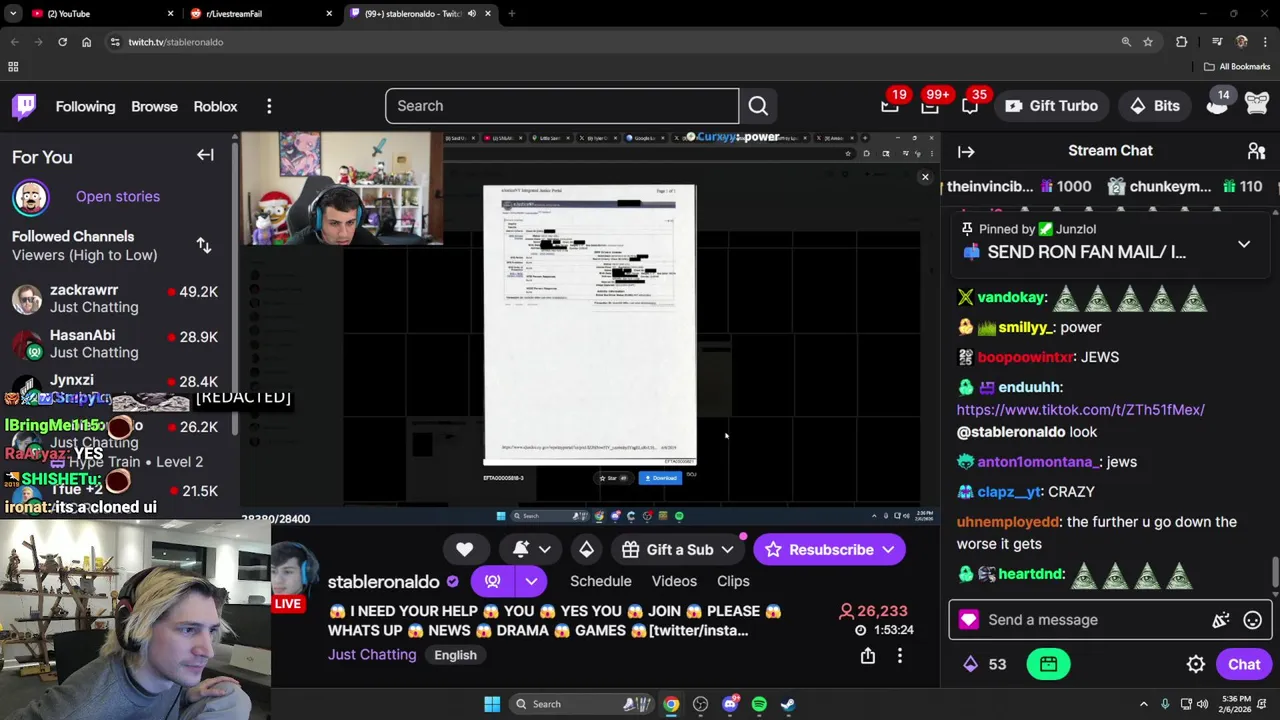Expand the Gift a Sub dropdown
Viewport: 1280px width, 720px height.
coord(727,549)
